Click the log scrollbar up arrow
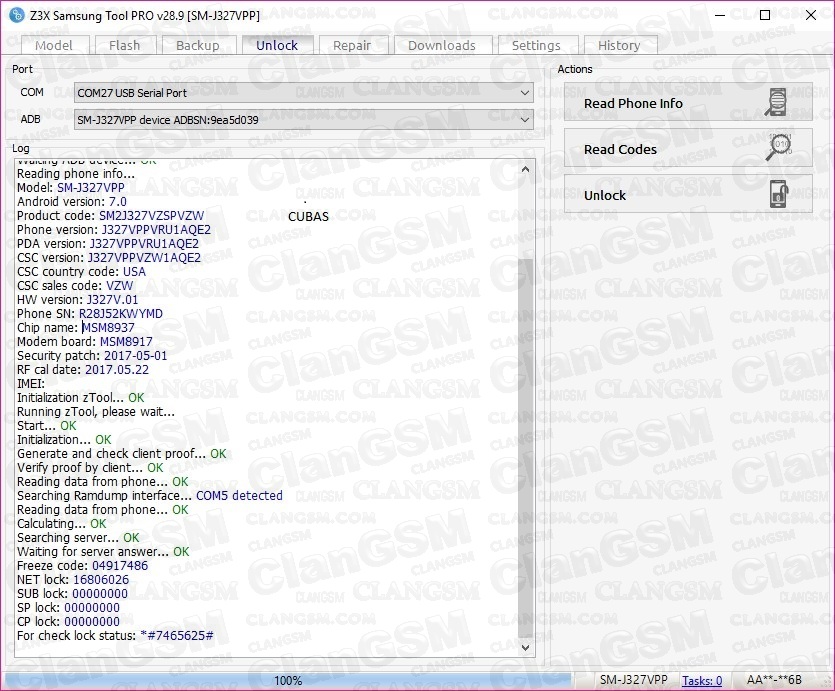Image resolution: width=835 pixels, height=691 pixels. (525, 169)
